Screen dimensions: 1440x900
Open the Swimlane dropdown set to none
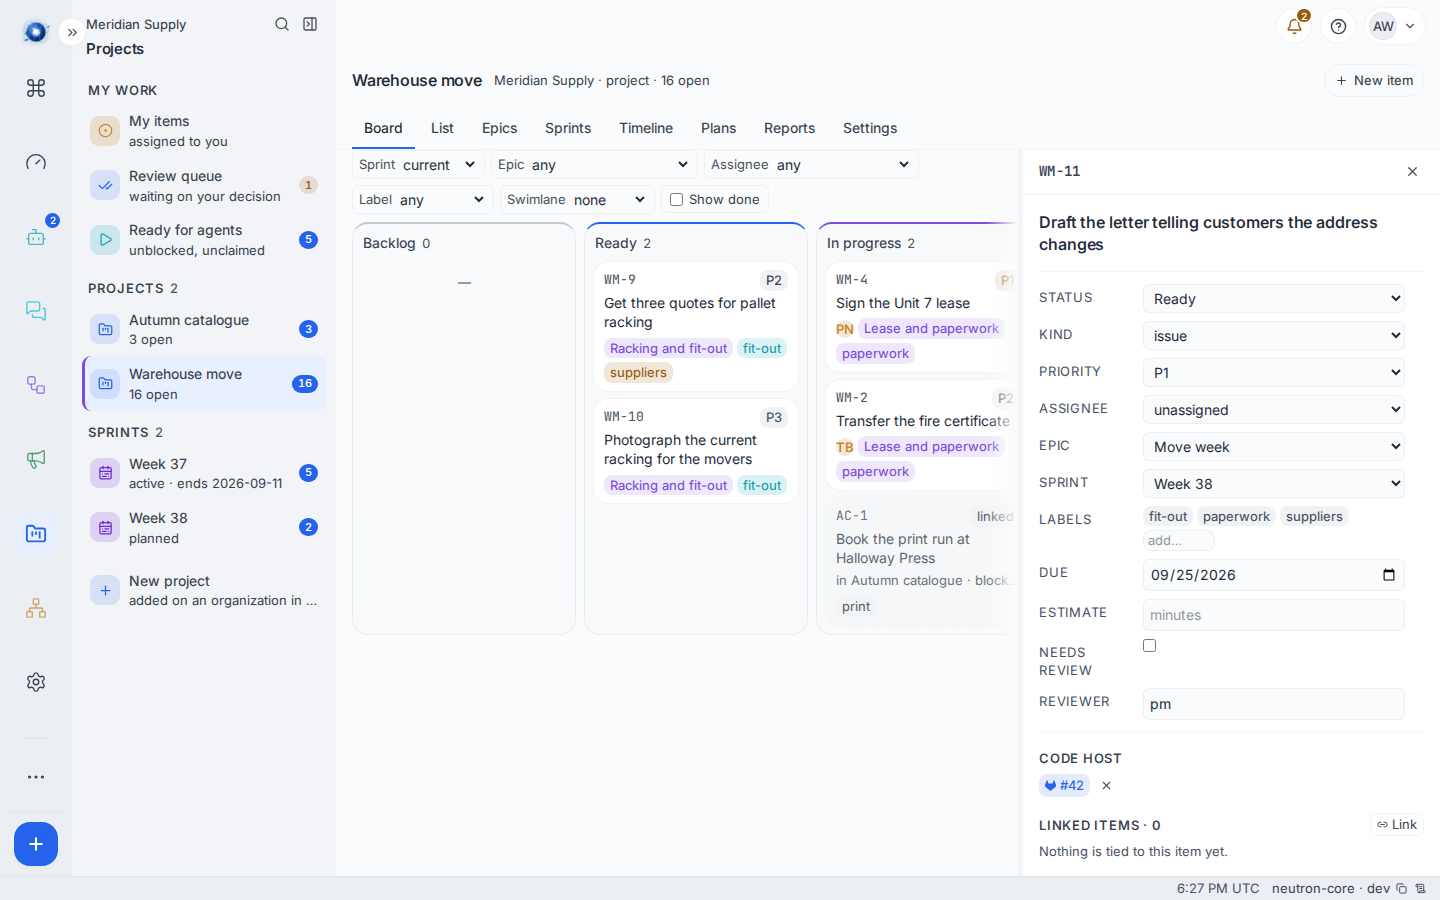(x=577, y=200)
